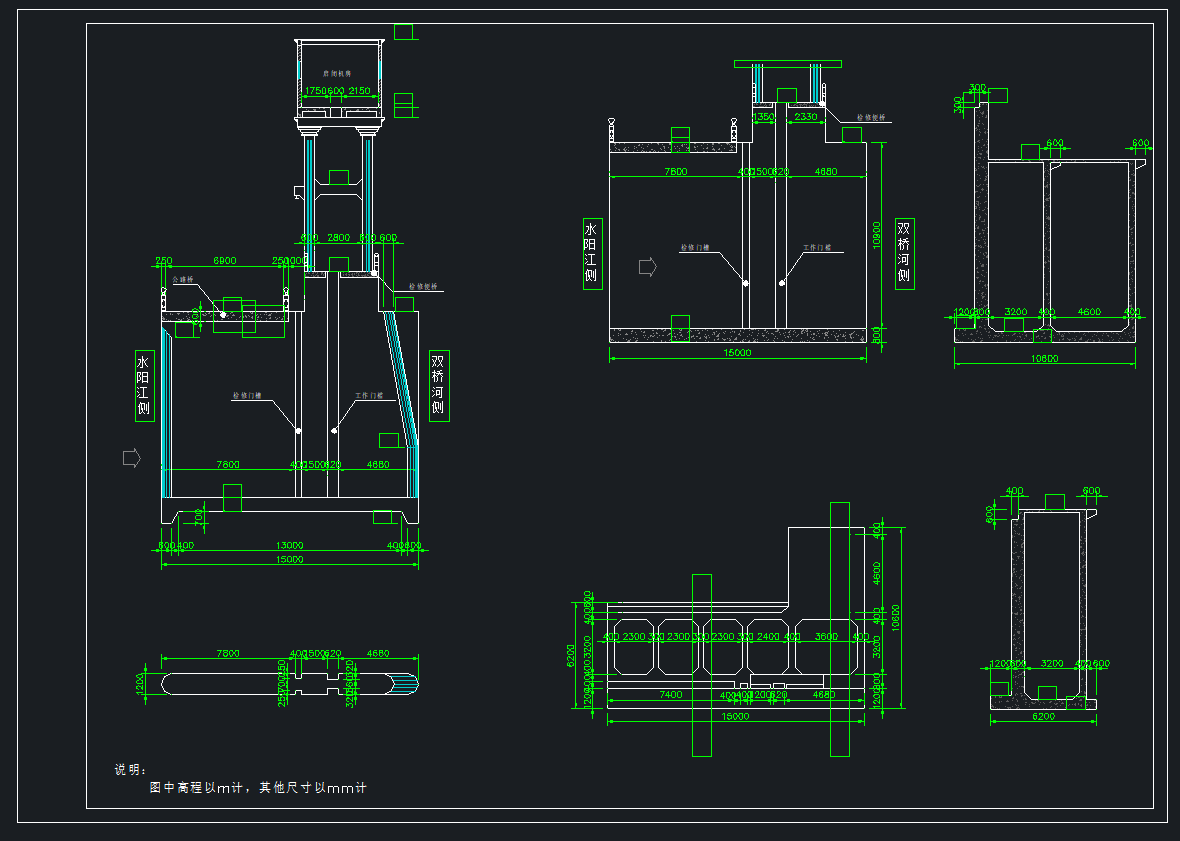Select the 2400 cell width in the plan

click(768, 636)
